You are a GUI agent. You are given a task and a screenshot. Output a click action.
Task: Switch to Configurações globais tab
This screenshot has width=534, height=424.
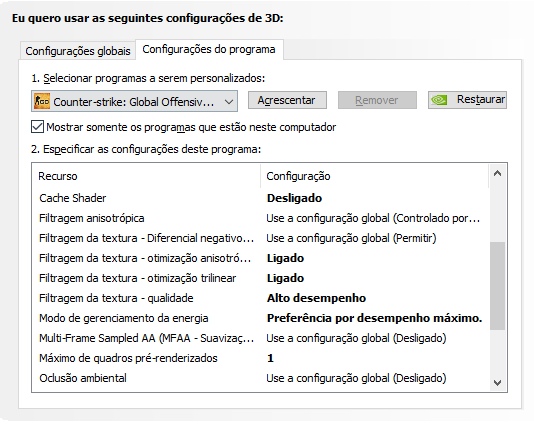[78, 51]
